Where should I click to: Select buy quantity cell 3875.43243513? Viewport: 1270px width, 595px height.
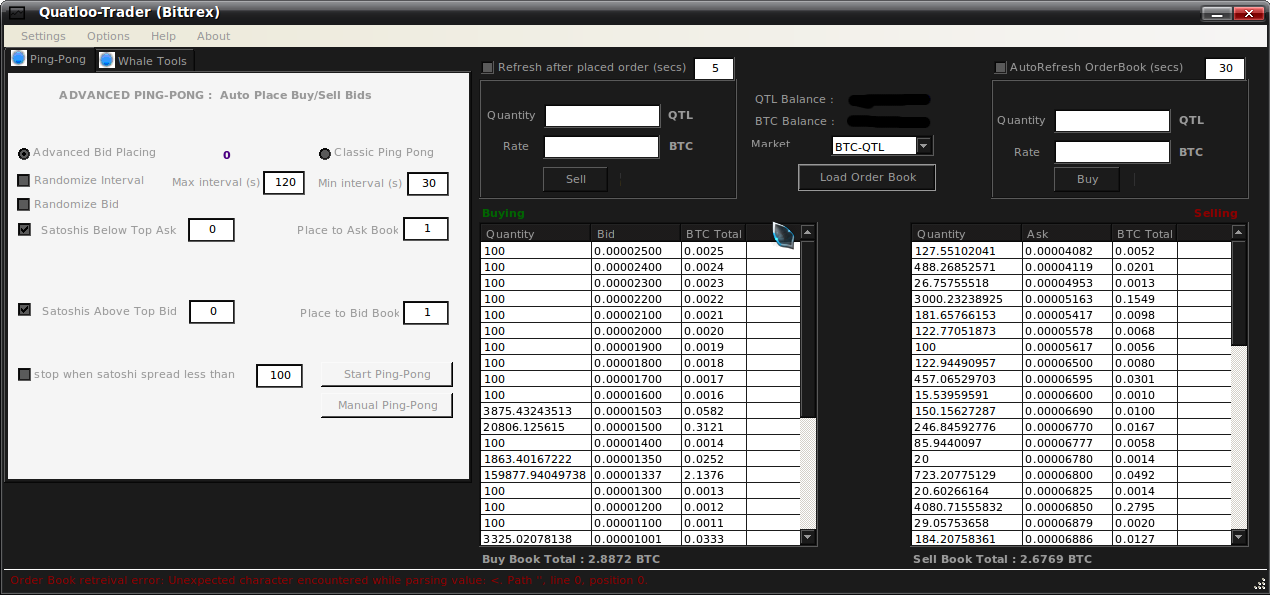536,411
